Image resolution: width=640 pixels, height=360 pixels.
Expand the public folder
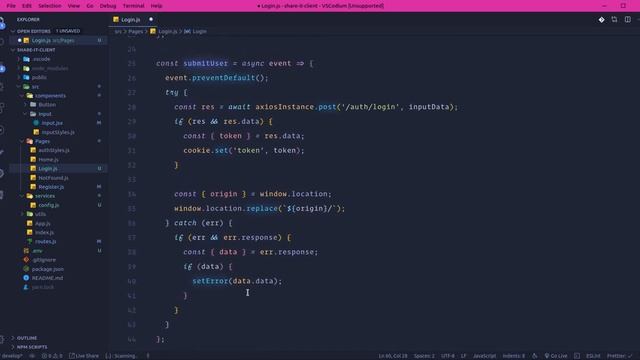click(x=39, y=77)
